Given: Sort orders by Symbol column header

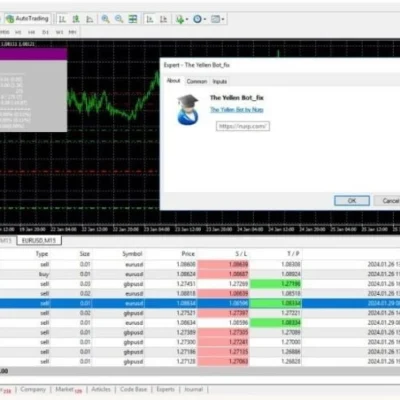Looking at the screenshot, I should pos(132,254).
